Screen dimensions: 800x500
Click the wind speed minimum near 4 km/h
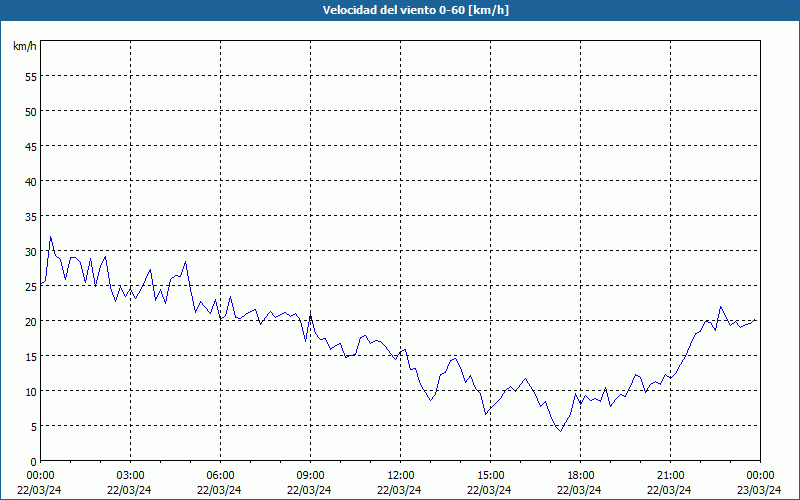pyautogui.click(x=561, y=431)
